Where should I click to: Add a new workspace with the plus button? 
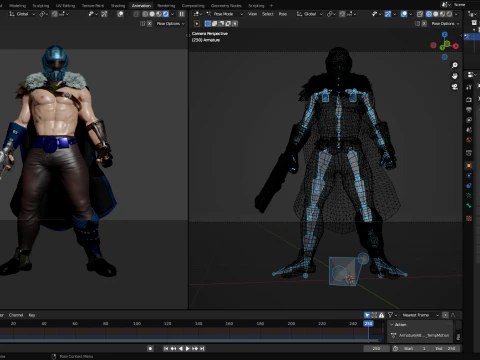(271, 6)
